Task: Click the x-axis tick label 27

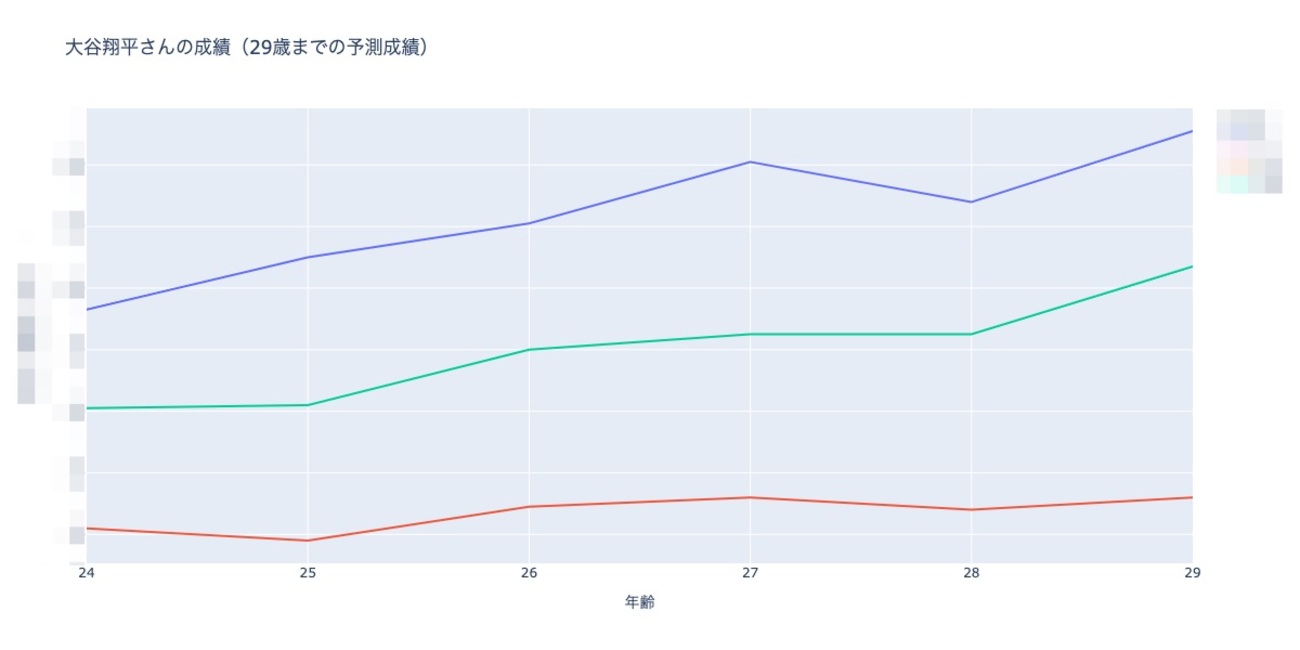Action: tap(750, 574)
